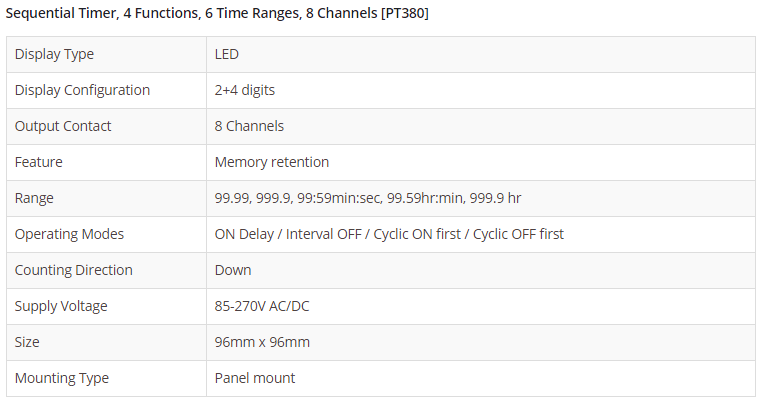Click the Counting Direction label

pos(73,270)
